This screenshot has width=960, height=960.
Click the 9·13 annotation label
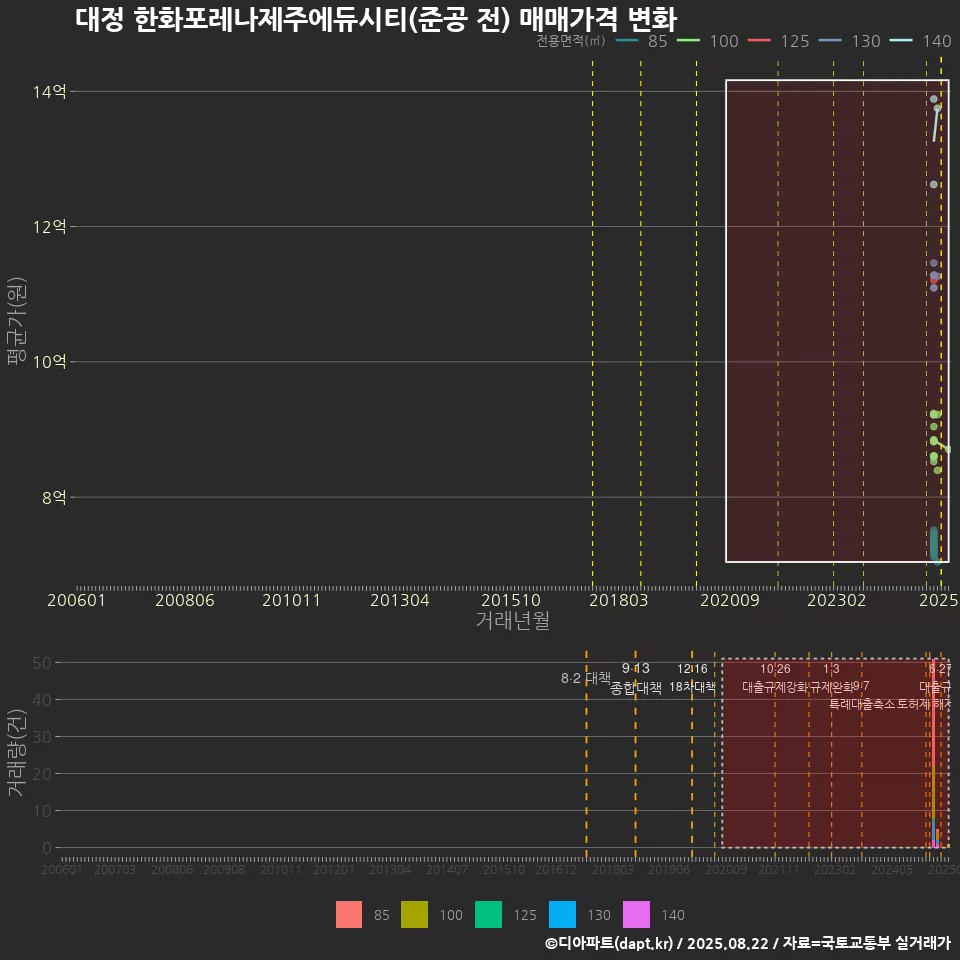[x=636, y=669]
